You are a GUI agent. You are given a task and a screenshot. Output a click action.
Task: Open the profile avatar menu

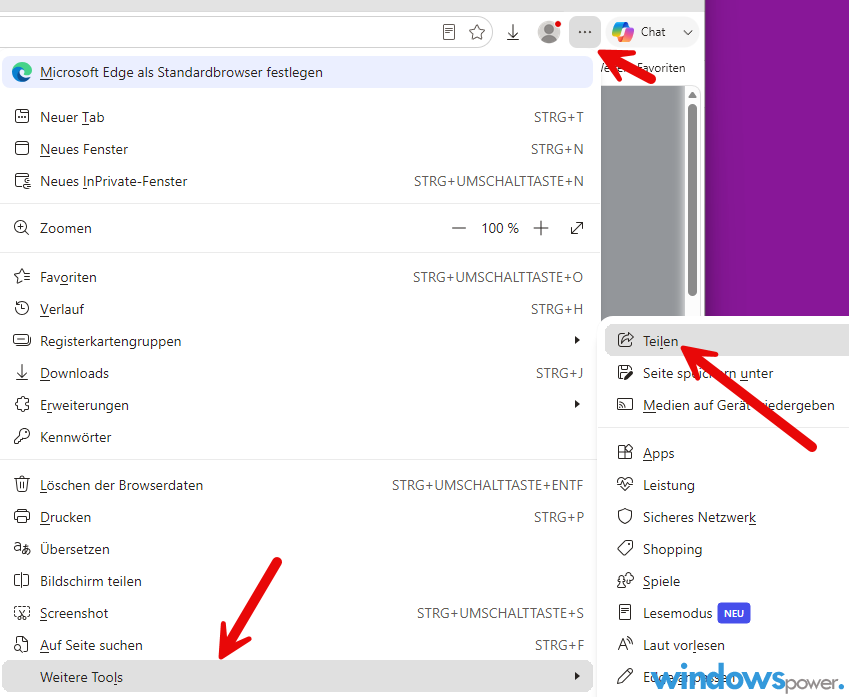point(549,32)
